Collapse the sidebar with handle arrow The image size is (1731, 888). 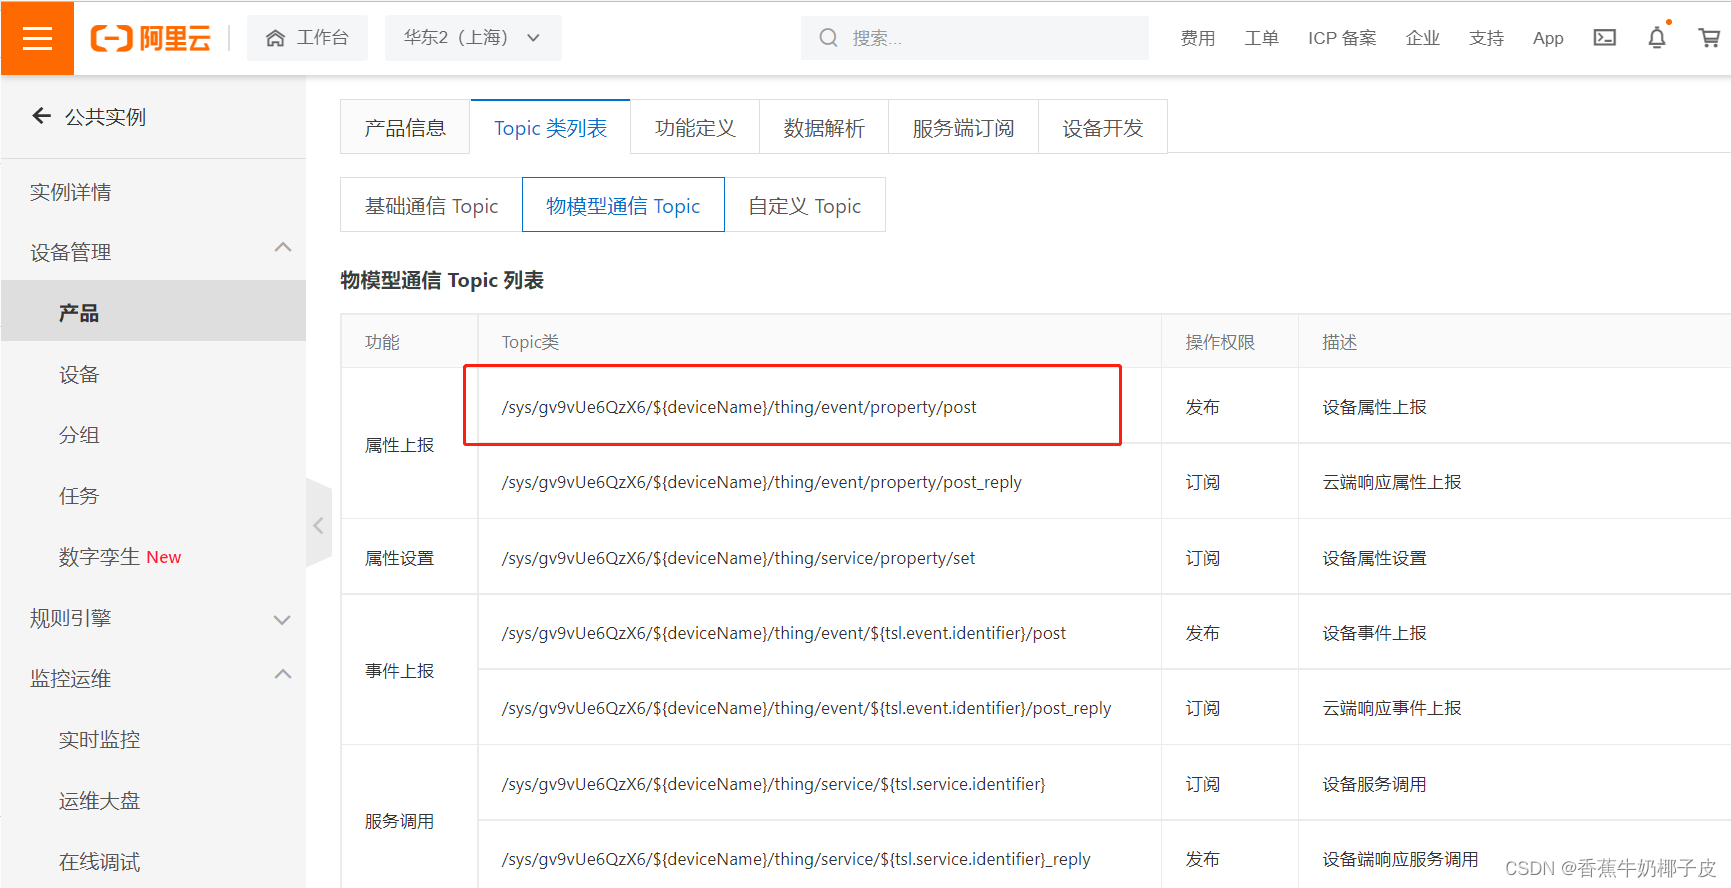point(318,525)
